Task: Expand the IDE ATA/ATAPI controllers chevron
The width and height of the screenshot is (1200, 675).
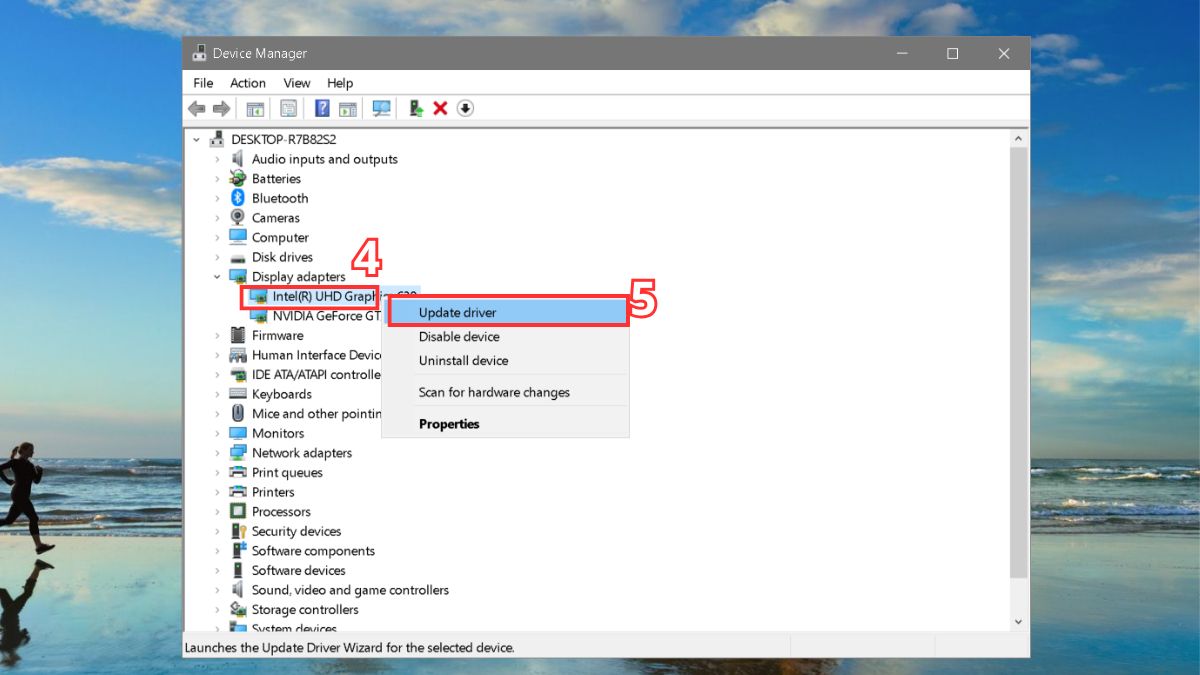Action: click(x=217, y=375)
